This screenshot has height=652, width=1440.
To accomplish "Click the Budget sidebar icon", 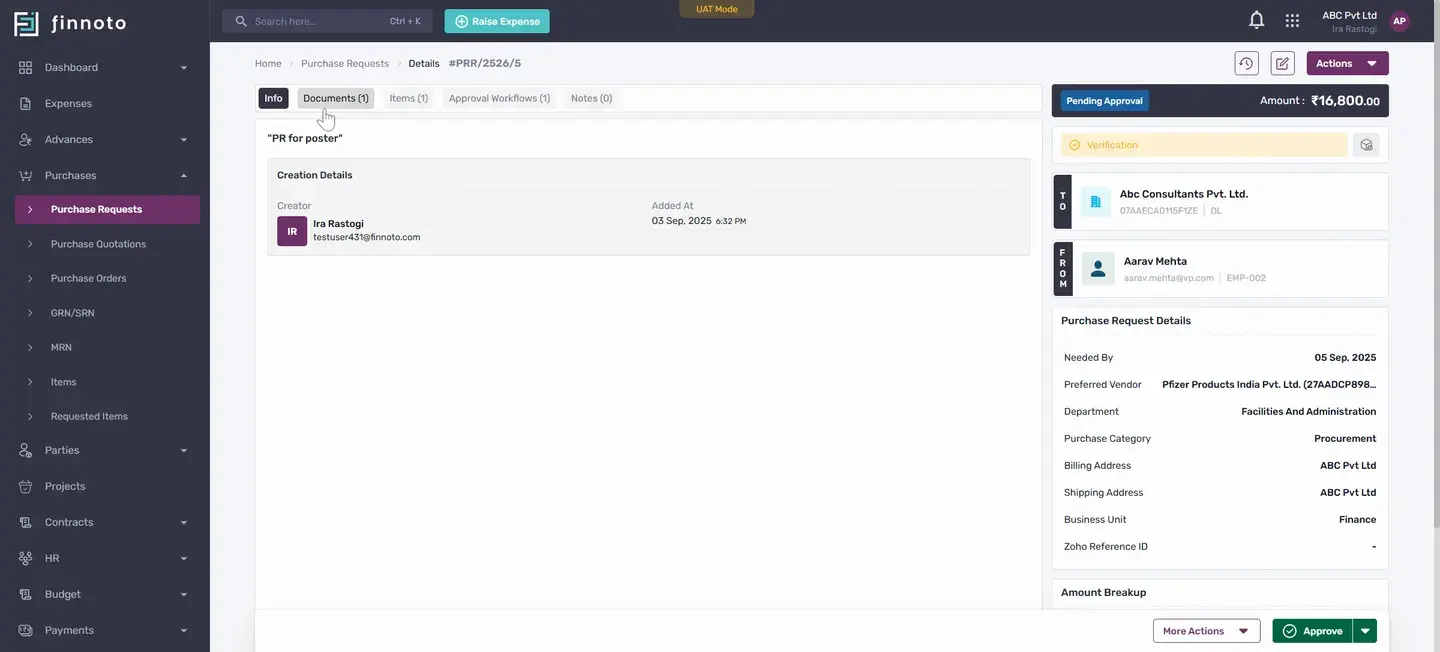I will [x=26, y=594].
